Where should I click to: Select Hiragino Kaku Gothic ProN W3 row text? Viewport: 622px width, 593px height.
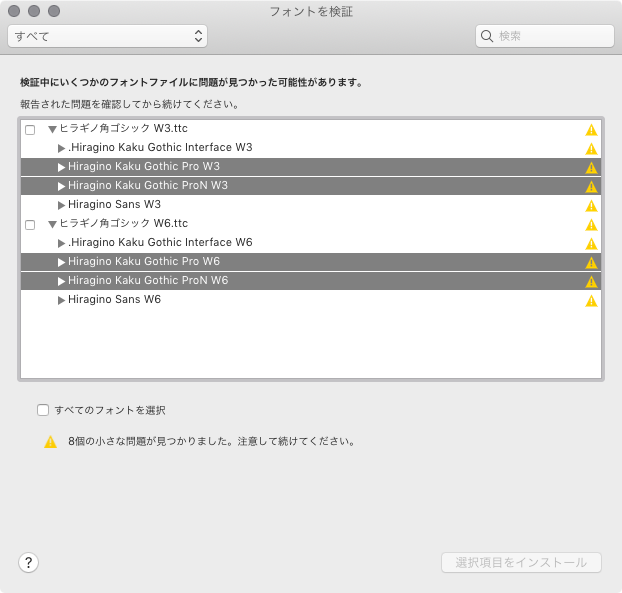click(x=148, y=185)
